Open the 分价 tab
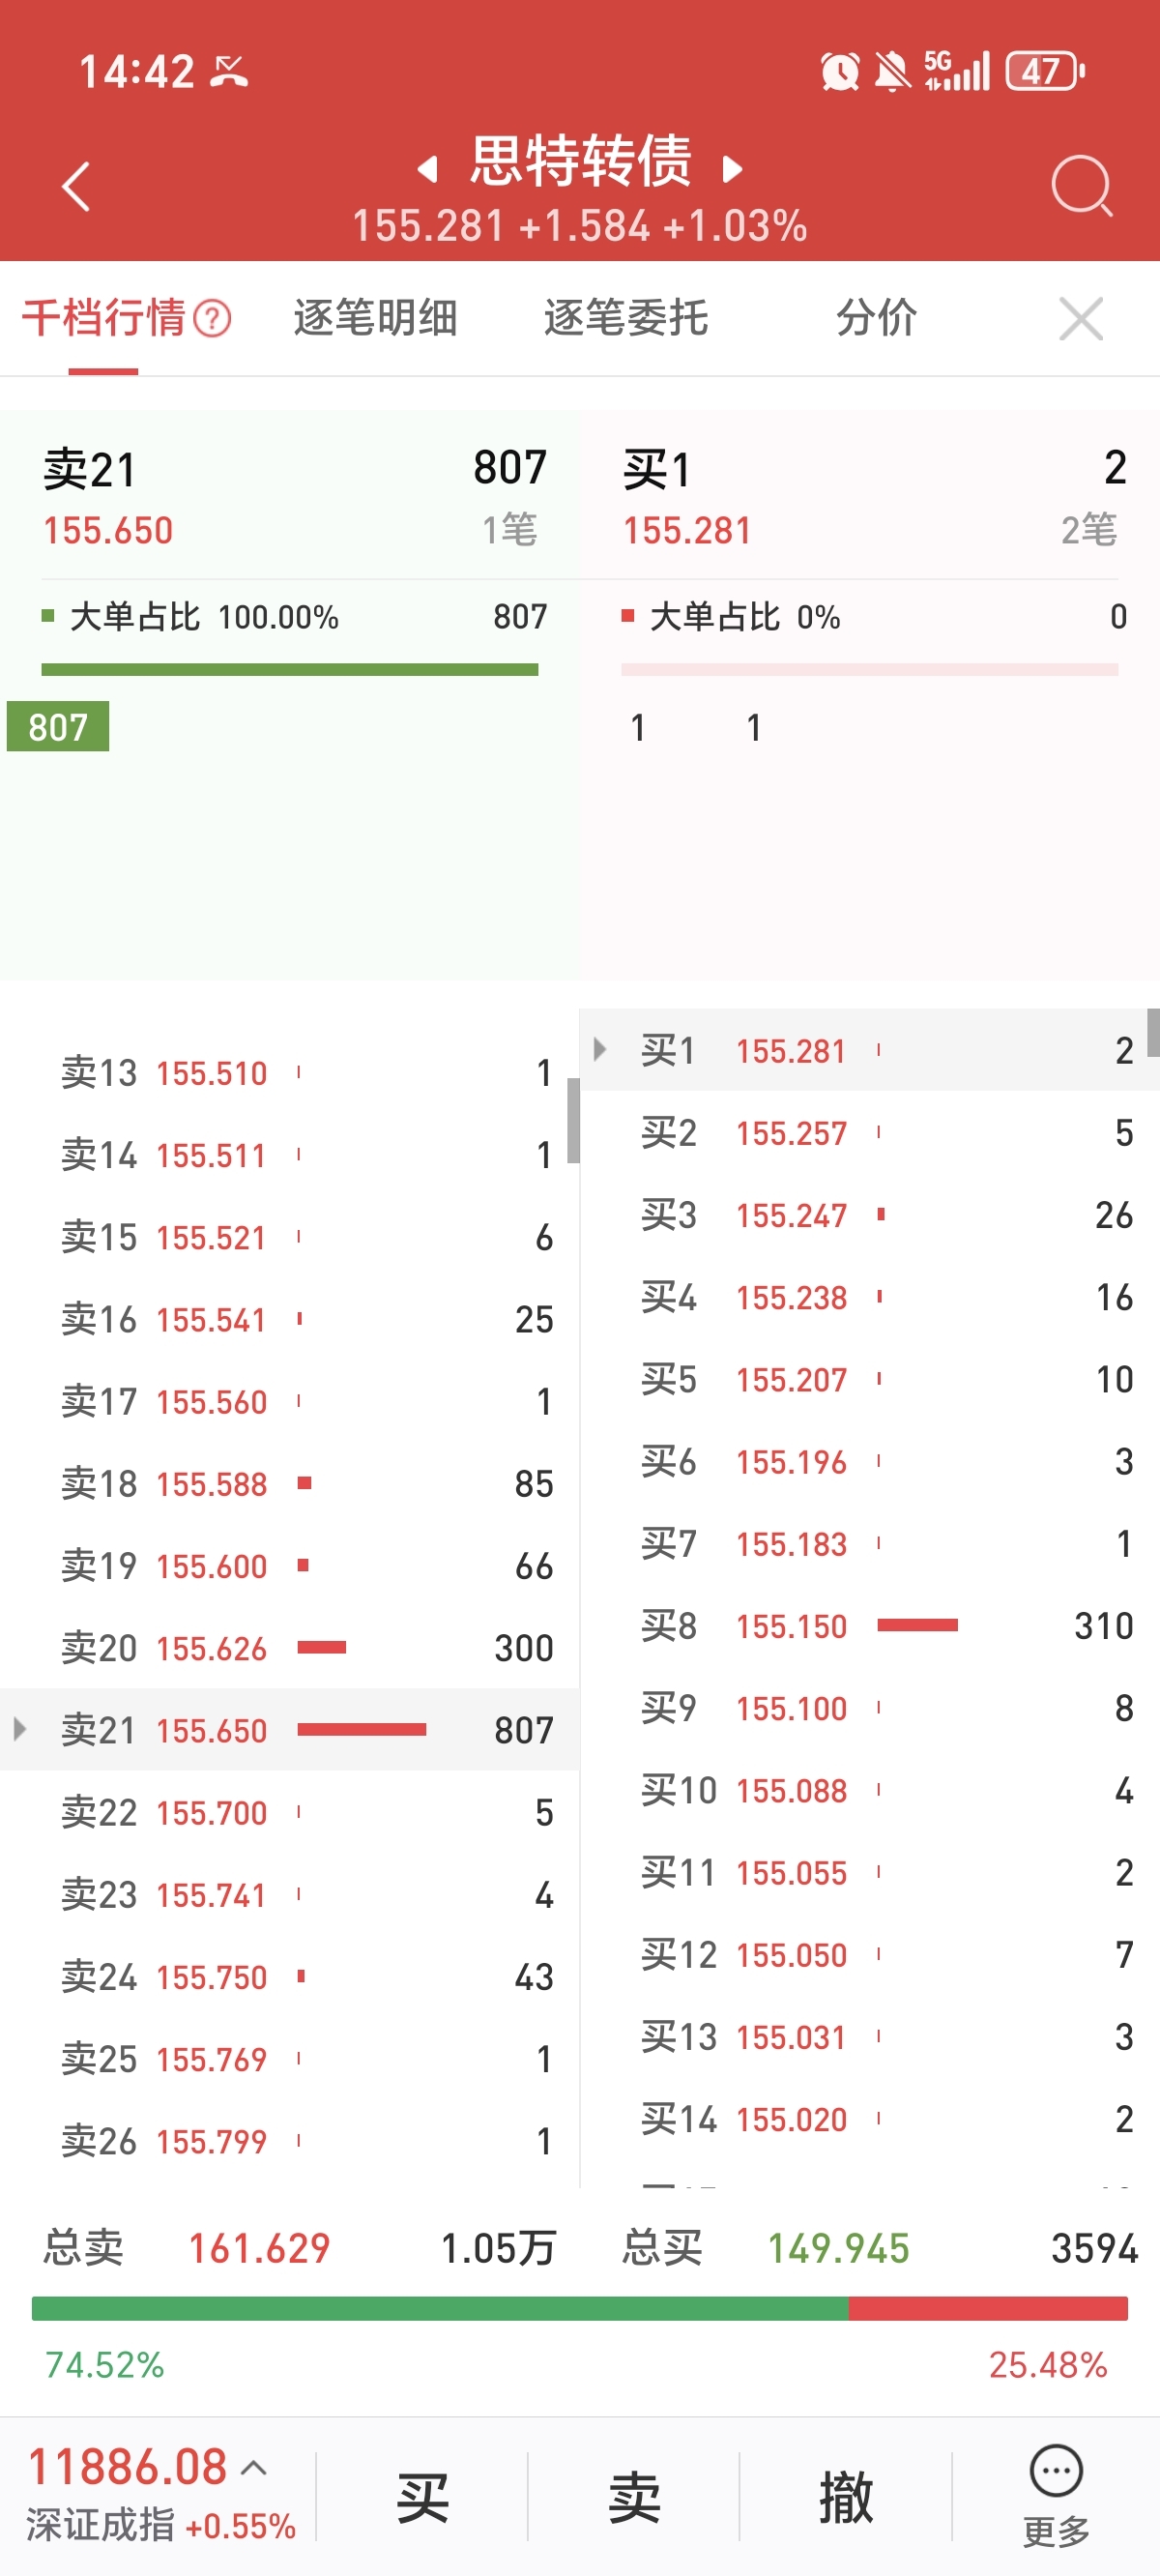 pyautogui.click(x=877, y=319)
